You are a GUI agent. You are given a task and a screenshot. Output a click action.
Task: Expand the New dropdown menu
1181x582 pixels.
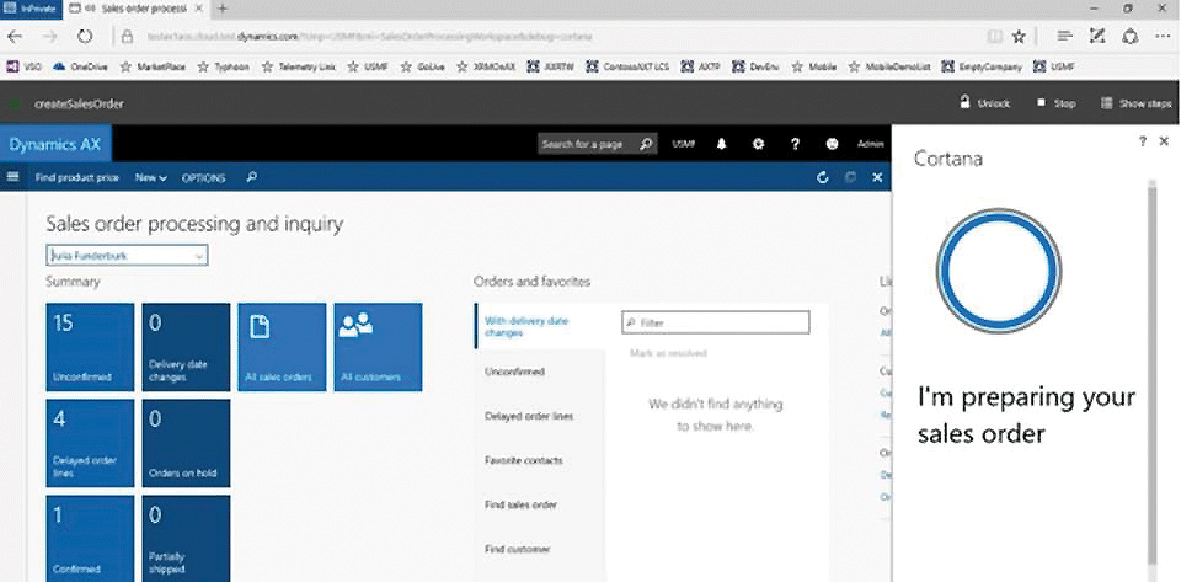coord(151,178)
